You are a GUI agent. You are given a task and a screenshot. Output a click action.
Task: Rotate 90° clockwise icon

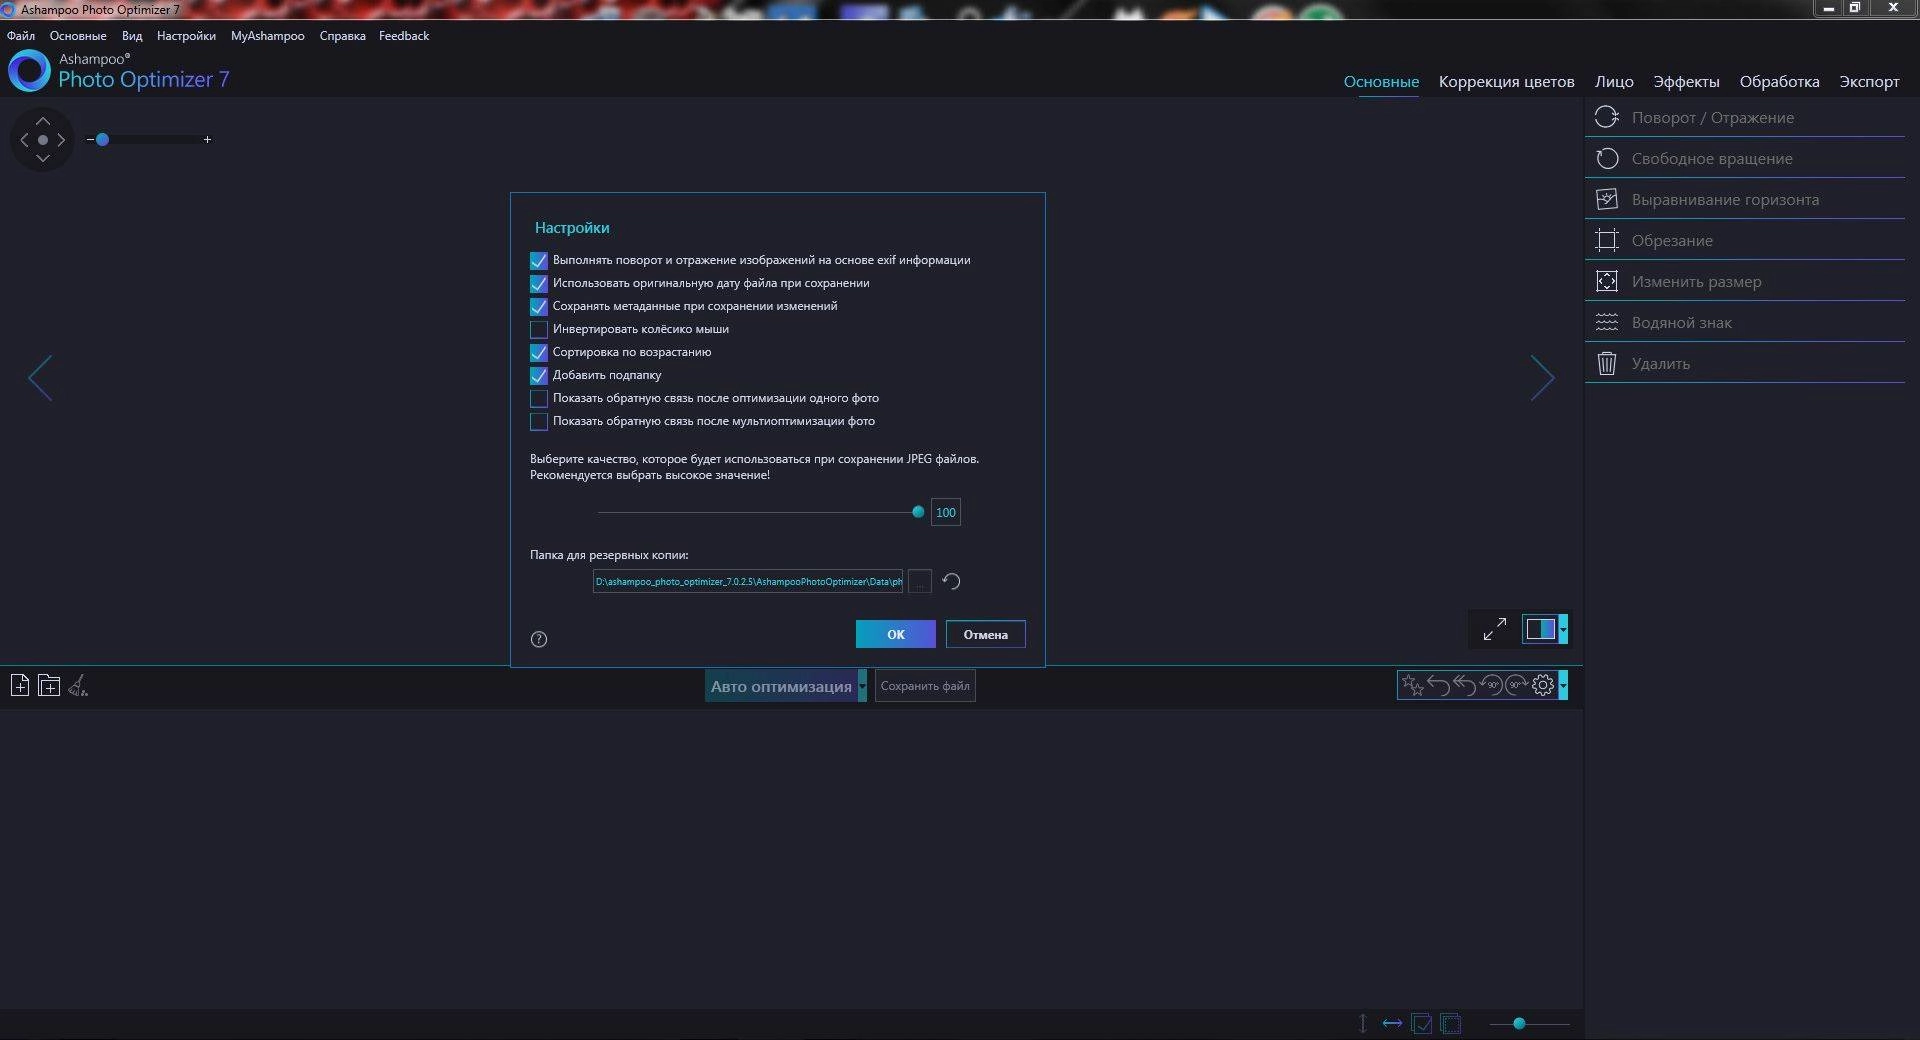coord(1517,685)
